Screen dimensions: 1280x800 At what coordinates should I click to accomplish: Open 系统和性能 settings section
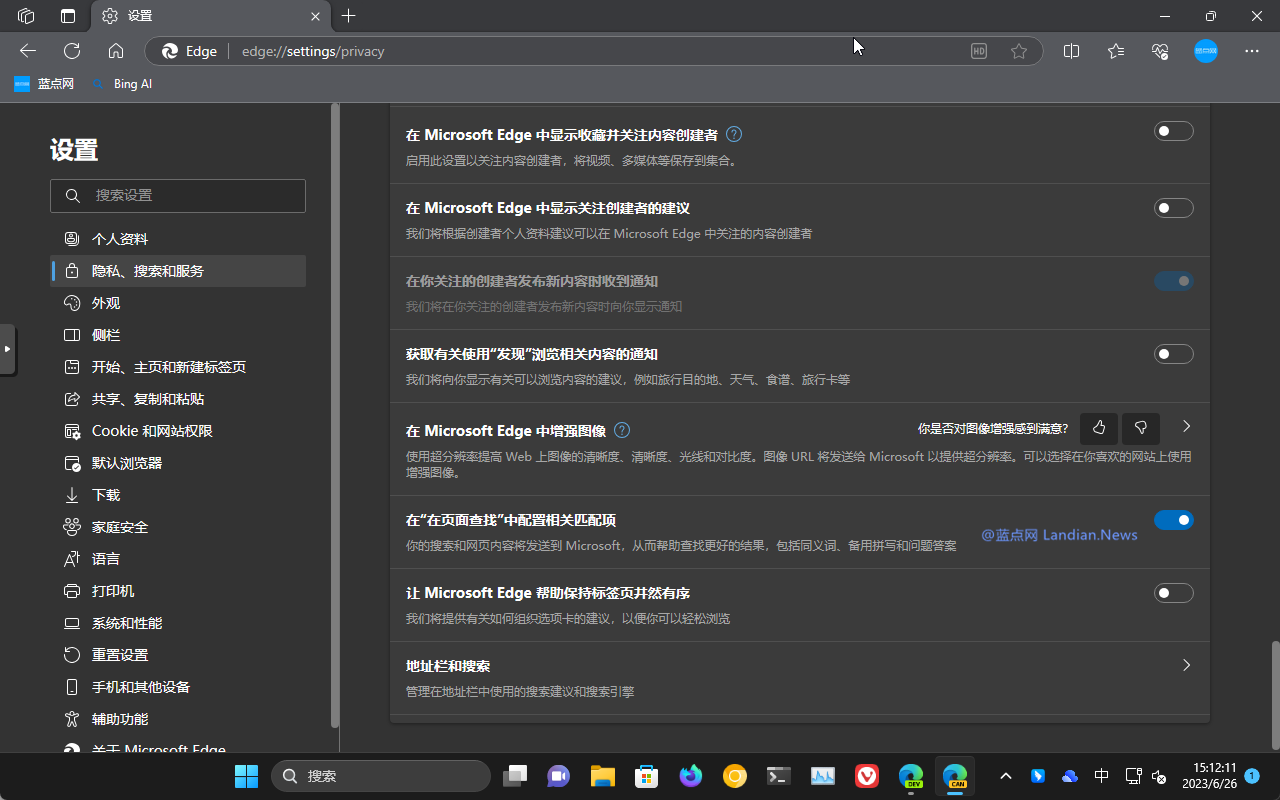pos(178,623)
